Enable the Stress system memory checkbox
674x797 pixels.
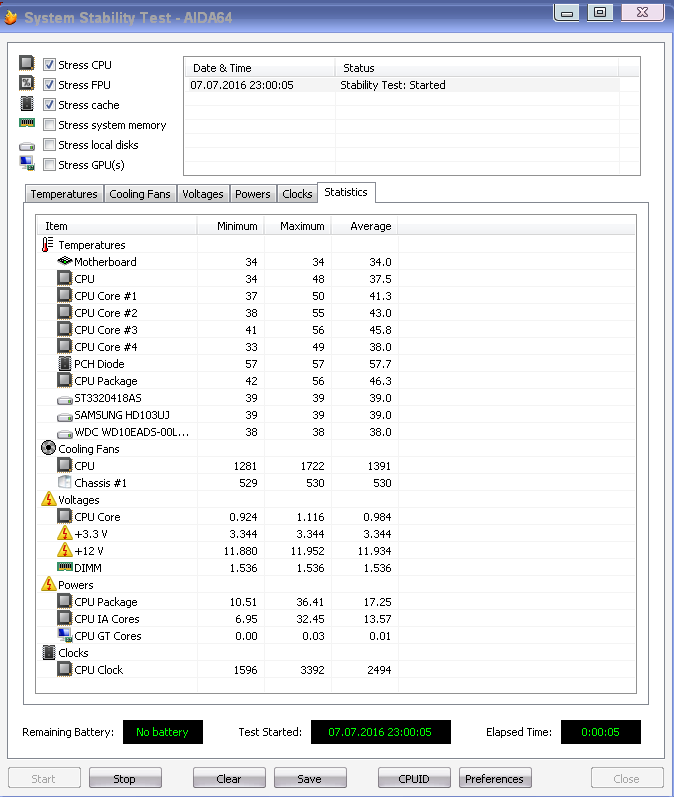49,125
